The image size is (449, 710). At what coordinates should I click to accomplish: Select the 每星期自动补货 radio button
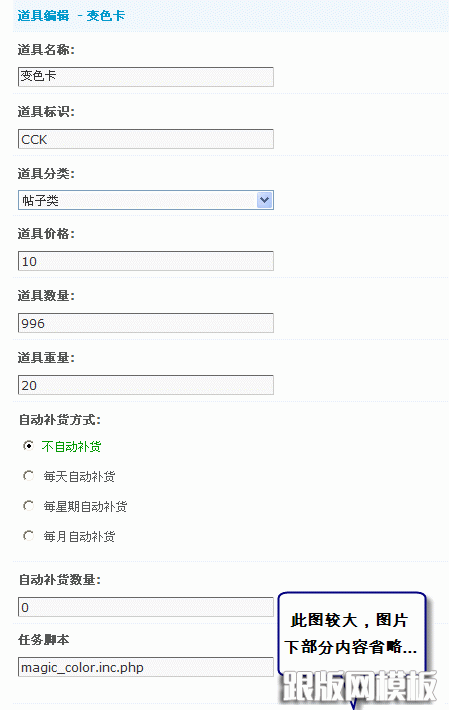(x=29, y=506)
